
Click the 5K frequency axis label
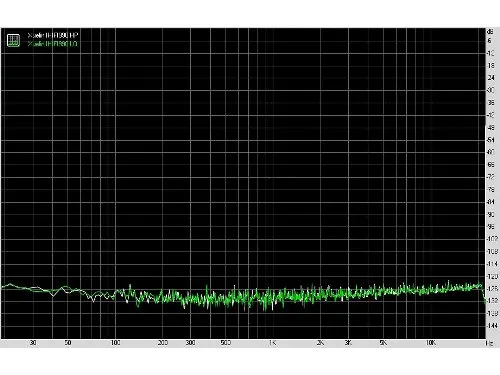click(x=383, y=343)
